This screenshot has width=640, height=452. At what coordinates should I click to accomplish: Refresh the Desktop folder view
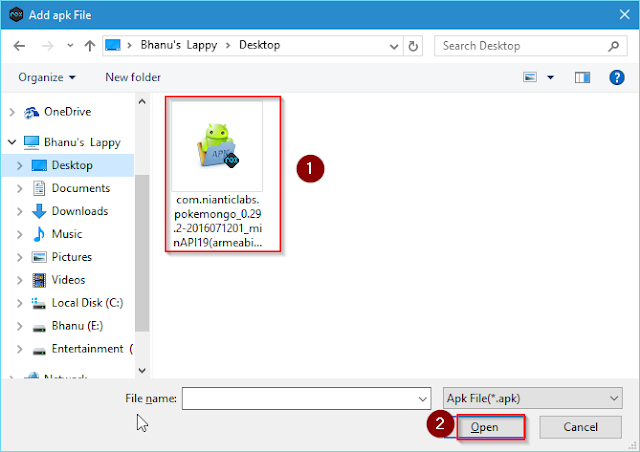coord(413,46)
